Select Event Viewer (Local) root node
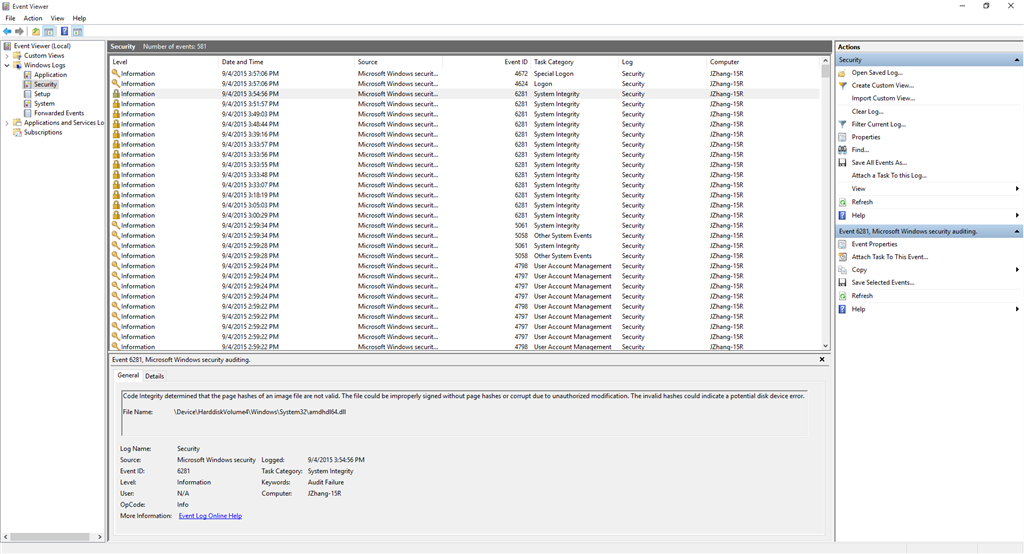This screenshot has height=554, width=1024. click(42, 46)
